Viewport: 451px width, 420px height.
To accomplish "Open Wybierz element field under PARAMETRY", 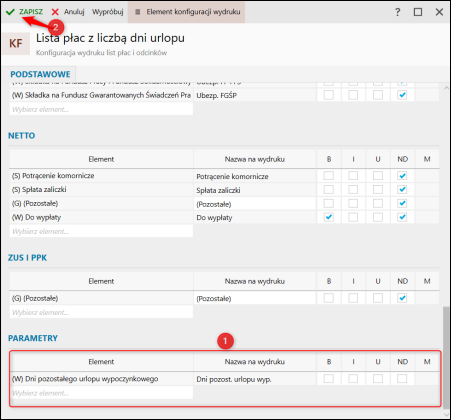I will (x=101, y=393).
